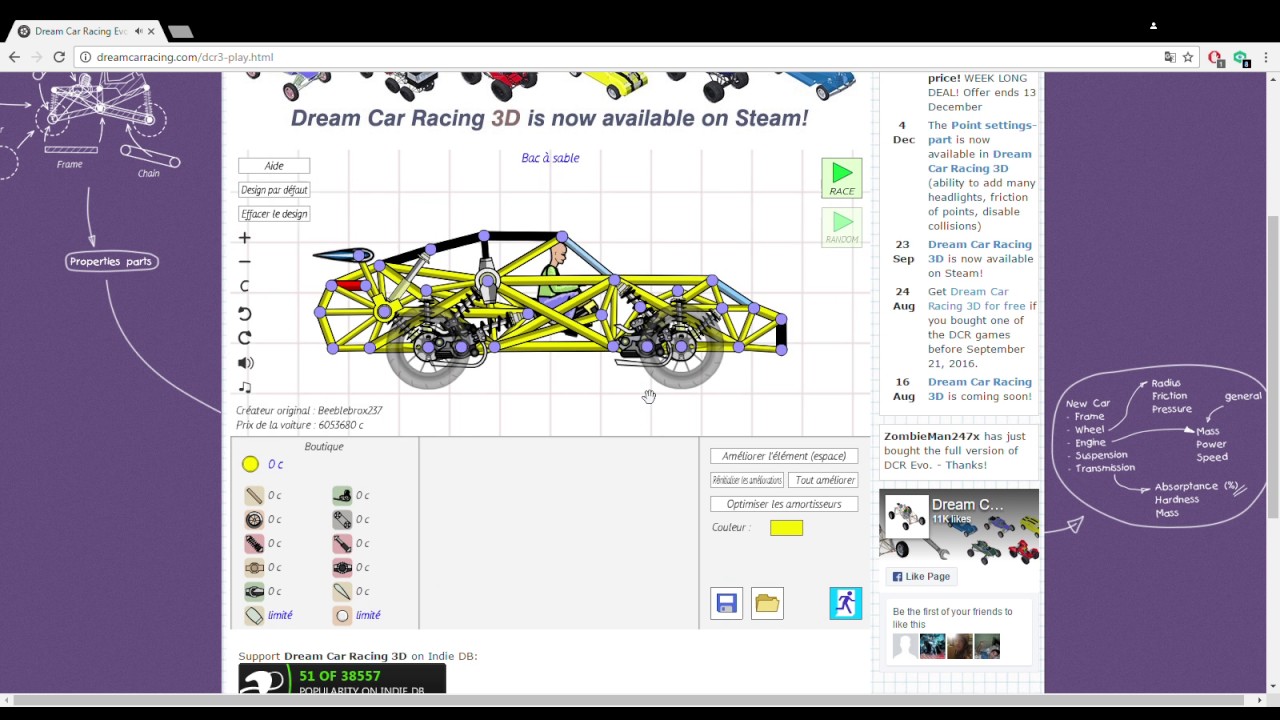Image resolution: width=1280 pixels, height=720 pixels.
Task: Close the Dream Car Racing Evo tab
Action: click(x=151, y=31)
